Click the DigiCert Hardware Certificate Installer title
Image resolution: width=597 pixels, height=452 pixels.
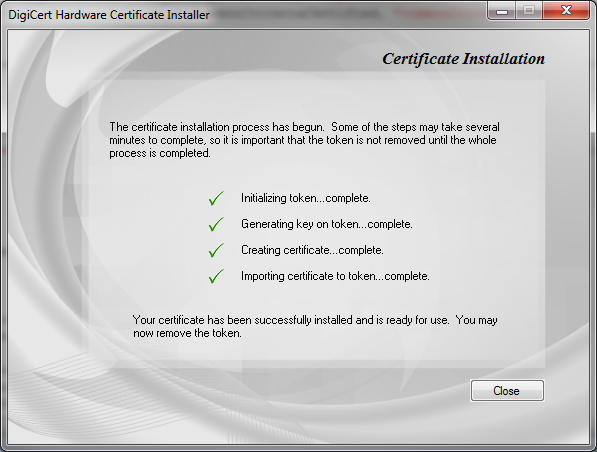coord(109,15)
